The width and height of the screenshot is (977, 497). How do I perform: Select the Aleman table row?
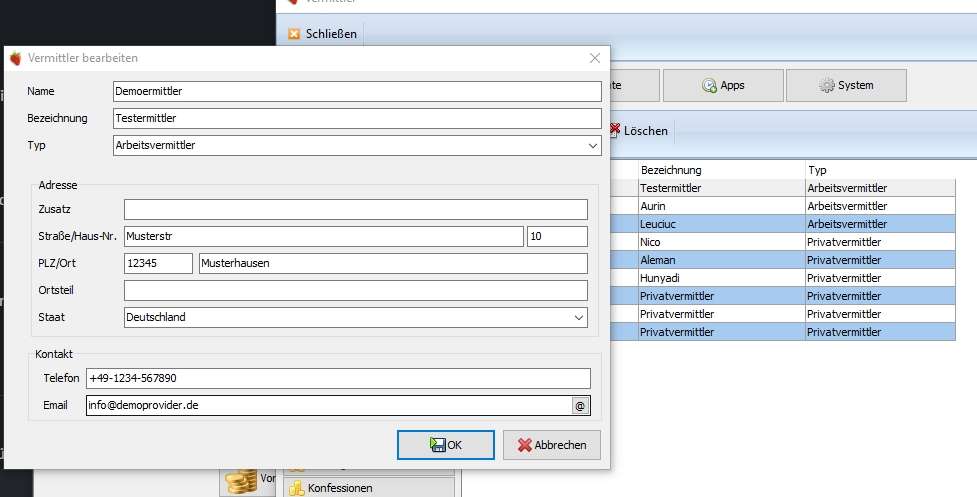783,260
